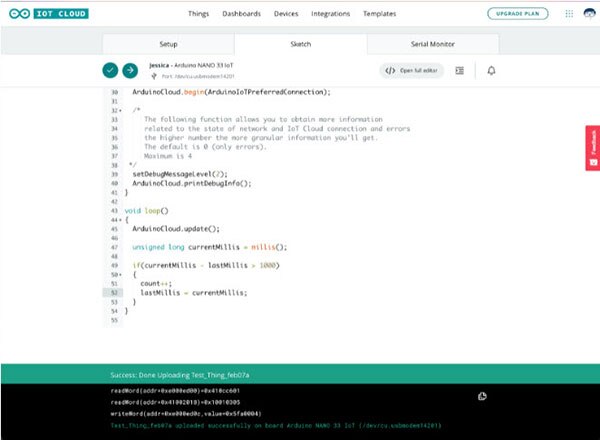Open the Things menu
Screen dimensions: 600x440
pyautogui.click(x=200, y=14)
